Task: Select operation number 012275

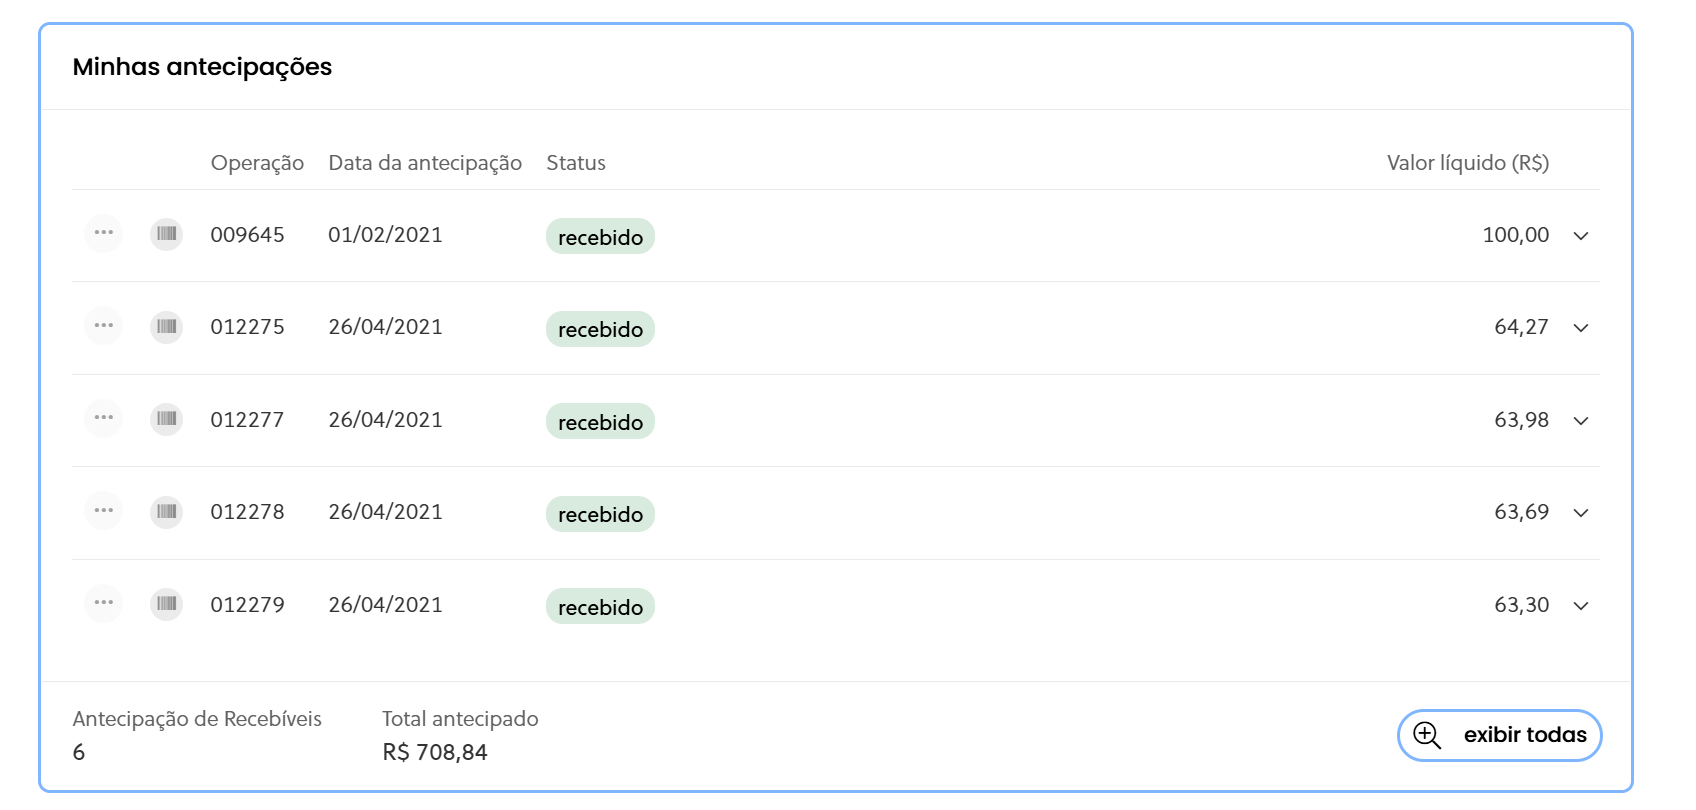Action: click(x=247, y=327)
